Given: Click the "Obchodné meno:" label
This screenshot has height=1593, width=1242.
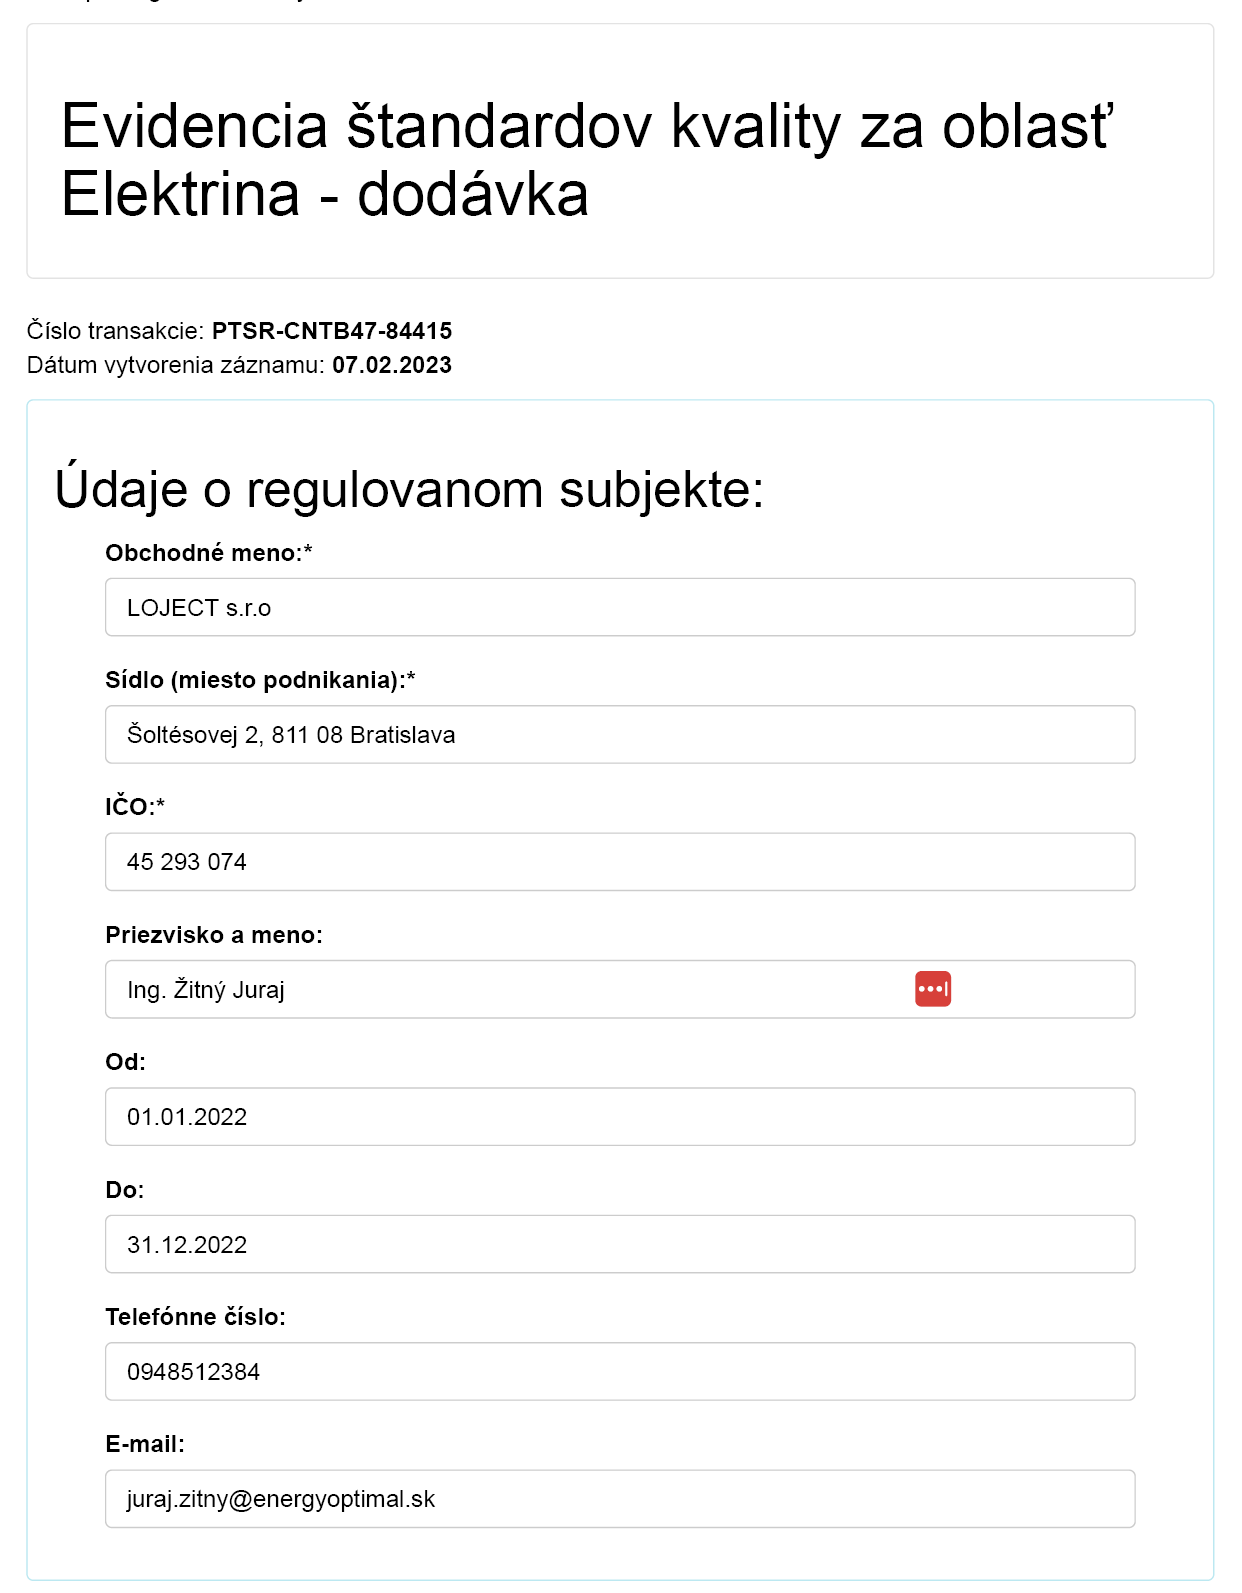Looking at the screenshot, I should 209,553.
